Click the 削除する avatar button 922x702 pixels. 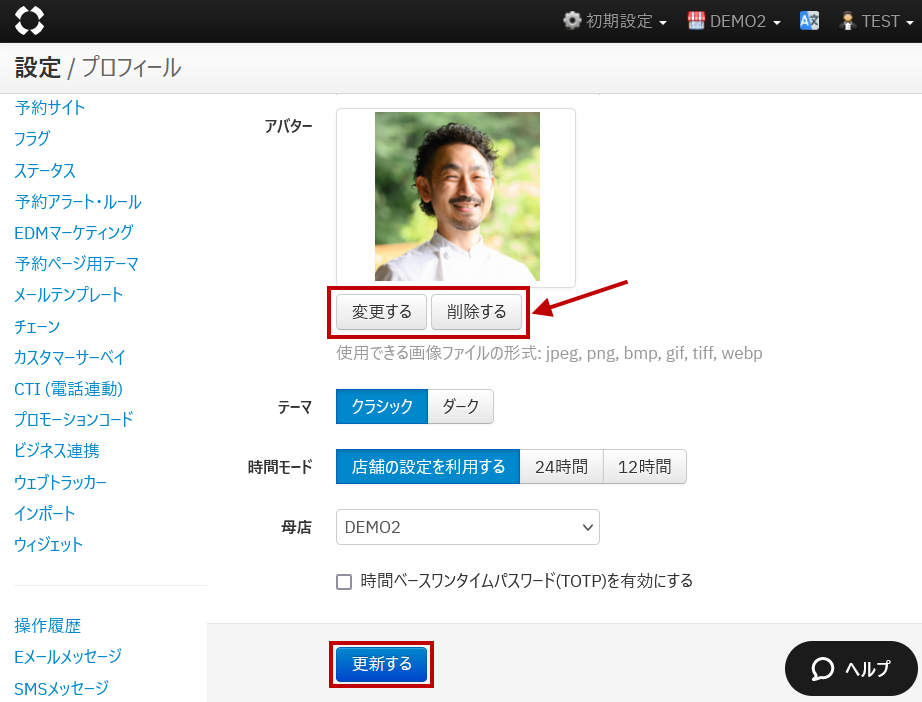pyautogui.click(x=476, y=312)
